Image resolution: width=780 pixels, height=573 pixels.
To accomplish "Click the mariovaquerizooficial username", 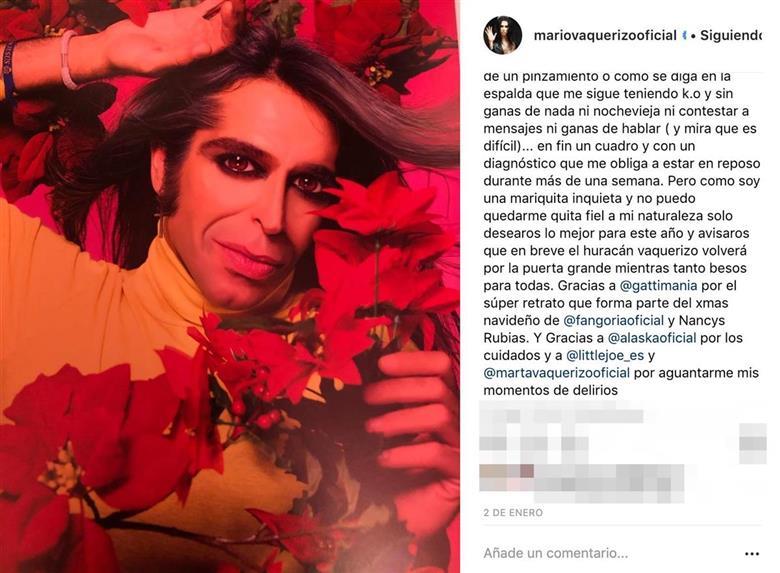I will click(x=605, y=36).
